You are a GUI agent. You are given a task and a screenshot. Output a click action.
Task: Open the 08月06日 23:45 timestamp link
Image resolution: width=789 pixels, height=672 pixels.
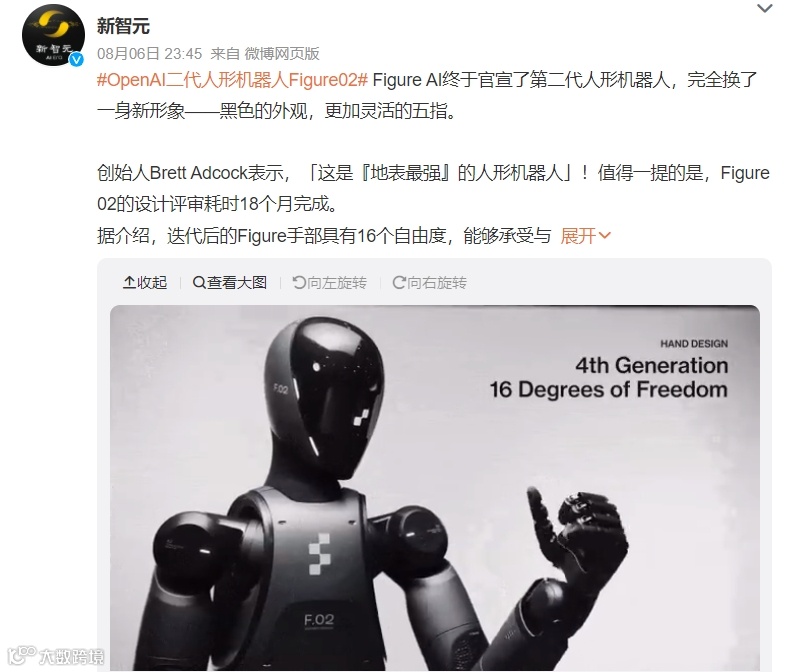coord(149,53)
